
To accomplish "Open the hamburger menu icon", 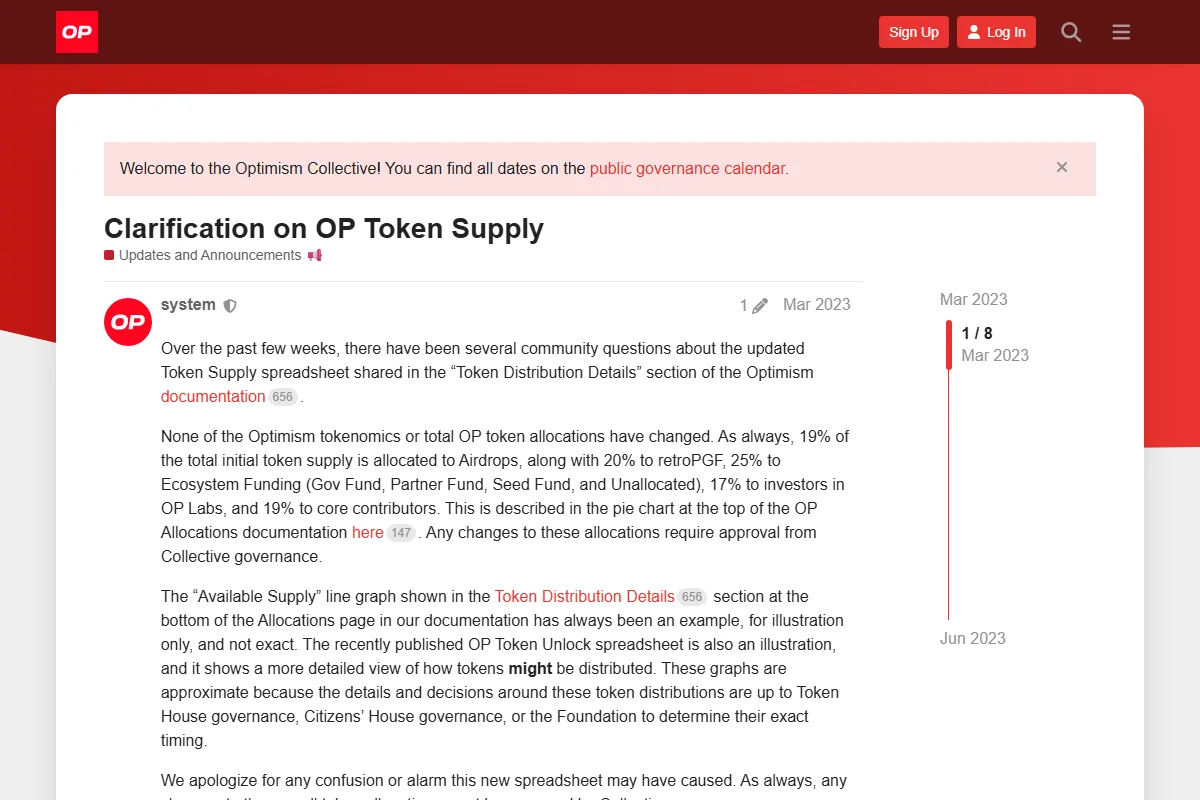I will tap(1121, 32).
